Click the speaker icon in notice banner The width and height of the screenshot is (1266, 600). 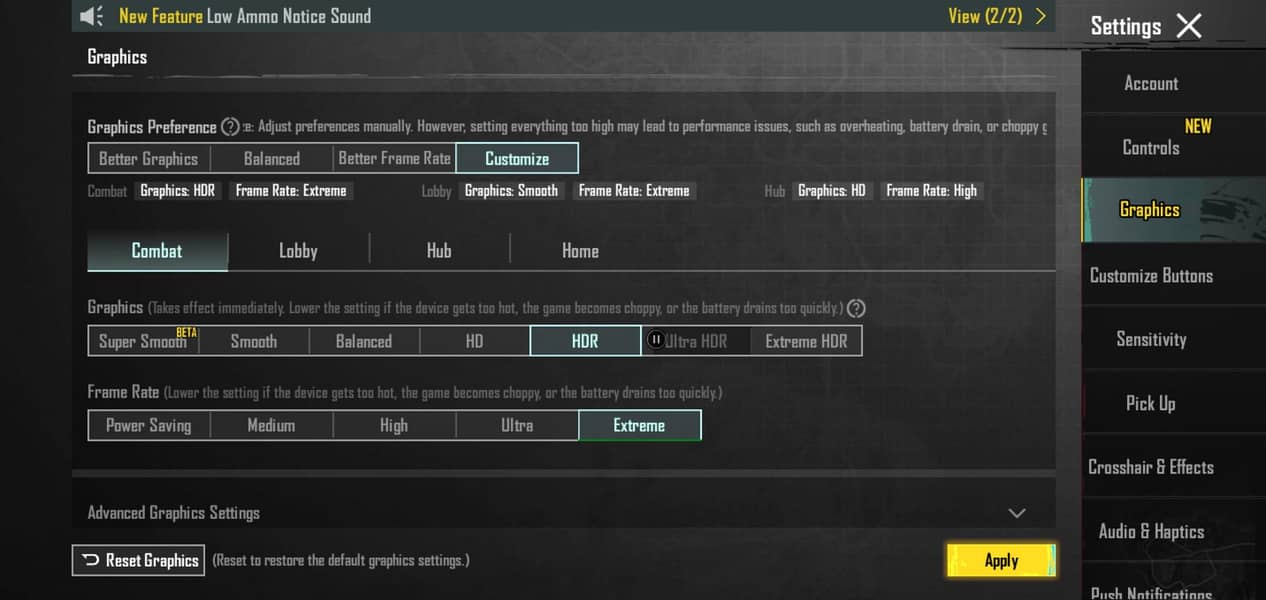click(x=91, y=16)
